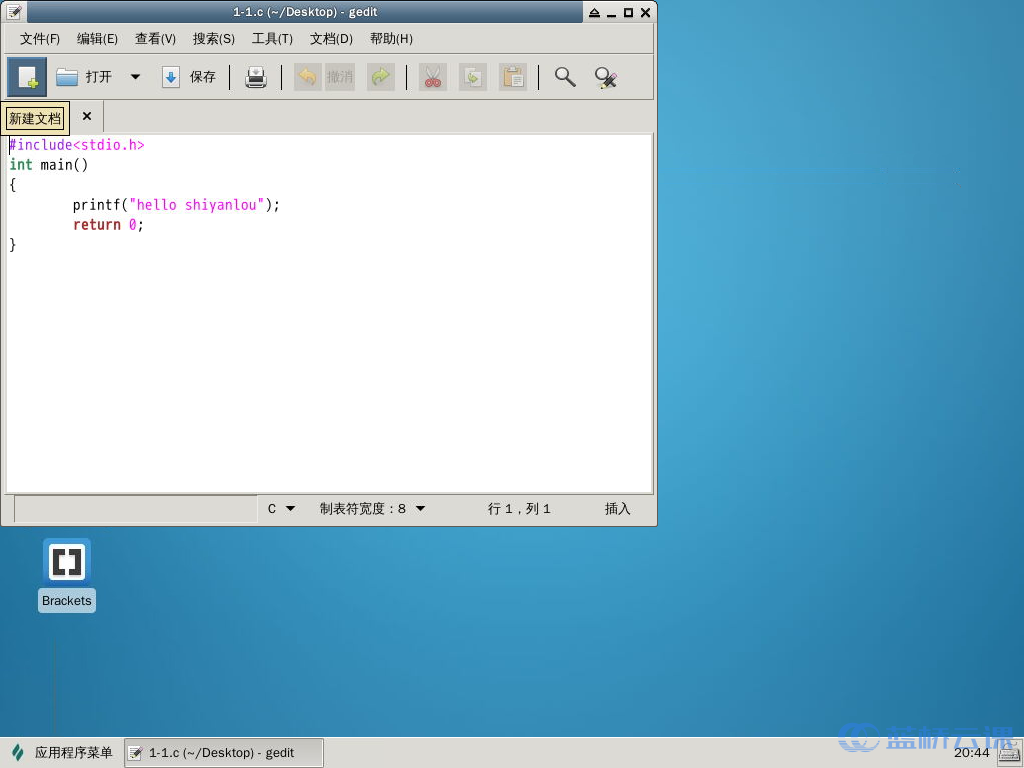This screenshot has height=768, width=1024.
Task: Open the 查看(V) menu
Action: [x=155, y=39]
